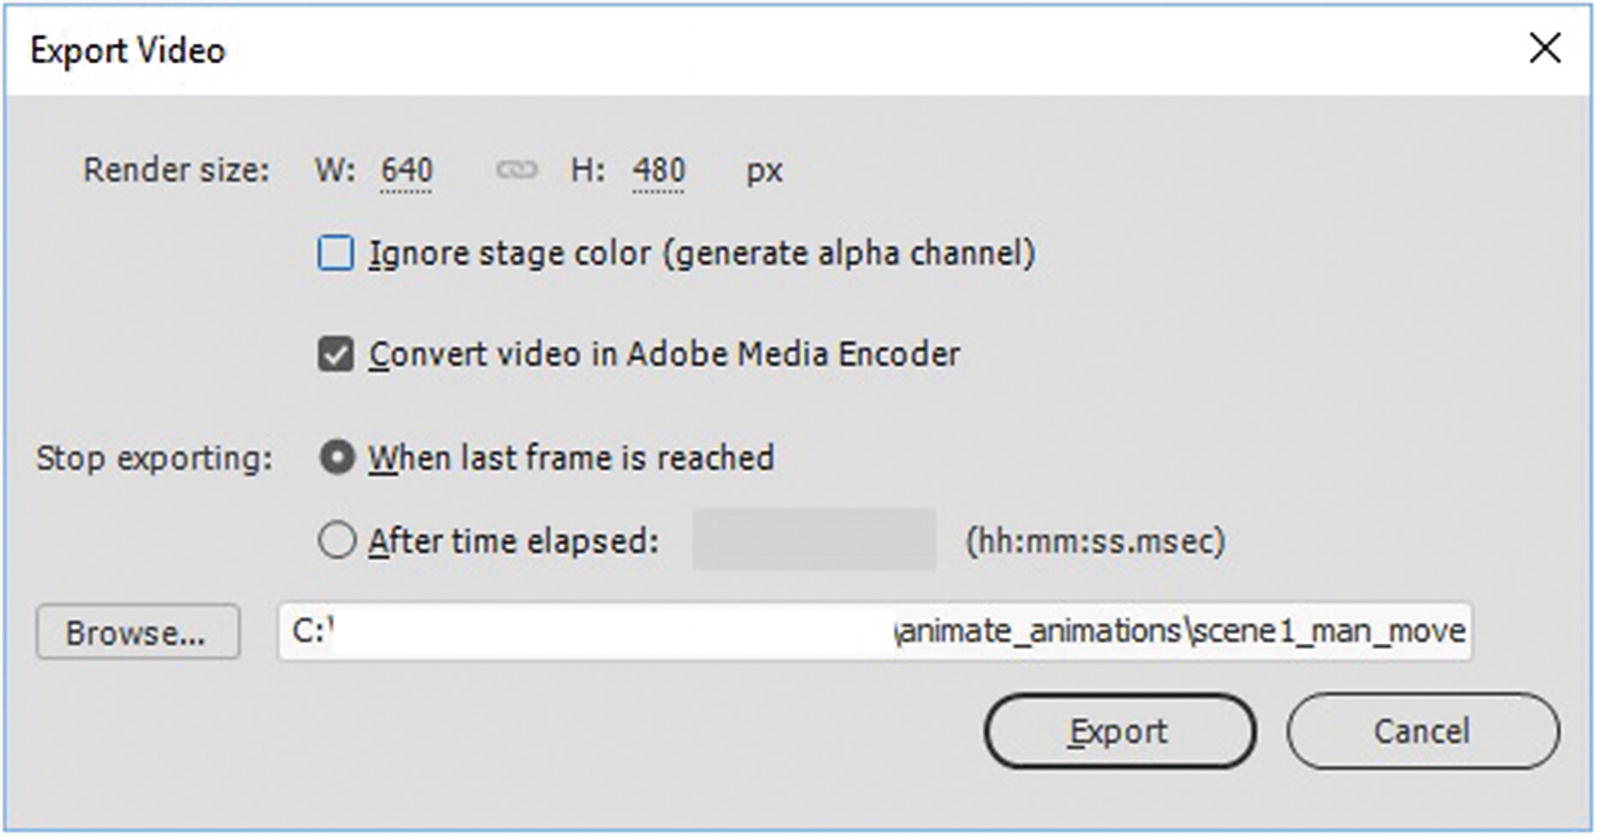Click the output file path field

(874, 631)
